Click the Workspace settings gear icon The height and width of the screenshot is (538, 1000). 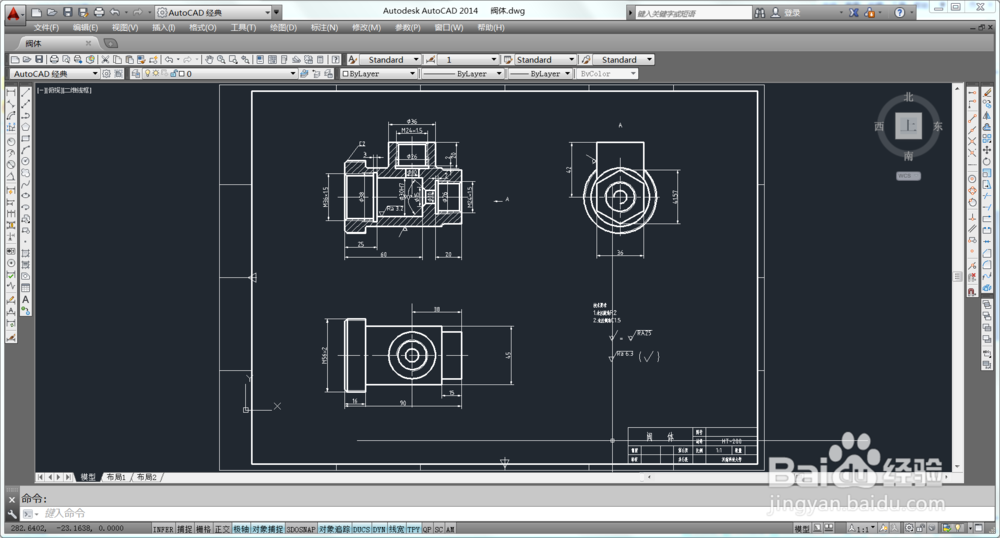point(107,73)
